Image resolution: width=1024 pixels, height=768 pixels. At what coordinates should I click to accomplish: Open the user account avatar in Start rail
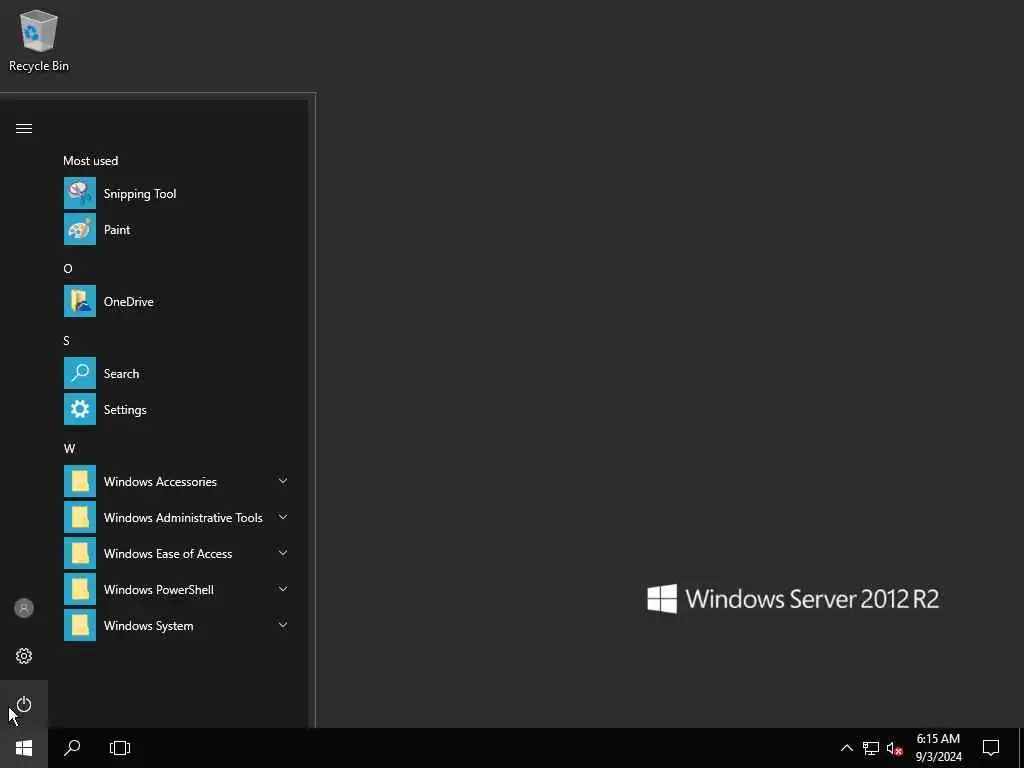coord(24,608)
